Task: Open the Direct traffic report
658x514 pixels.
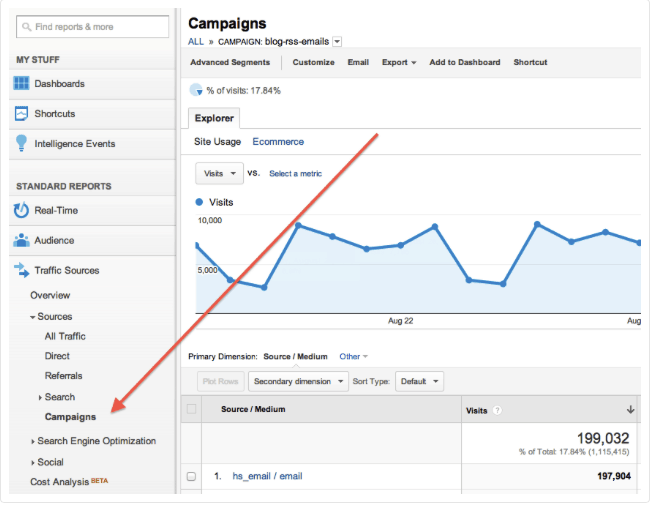Action: (x=57, y=356)
